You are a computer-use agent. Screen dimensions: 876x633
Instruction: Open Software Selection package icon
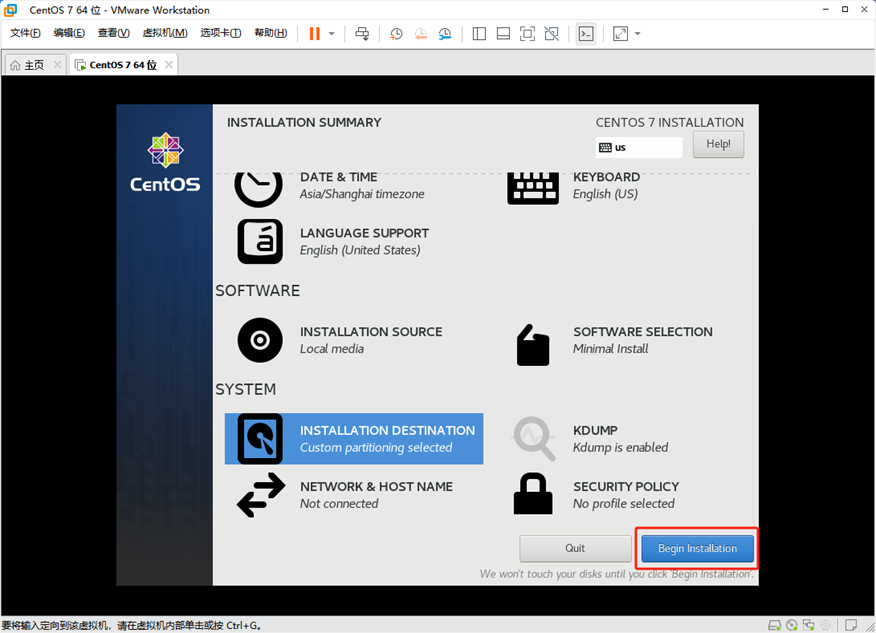tap(532, 345)
